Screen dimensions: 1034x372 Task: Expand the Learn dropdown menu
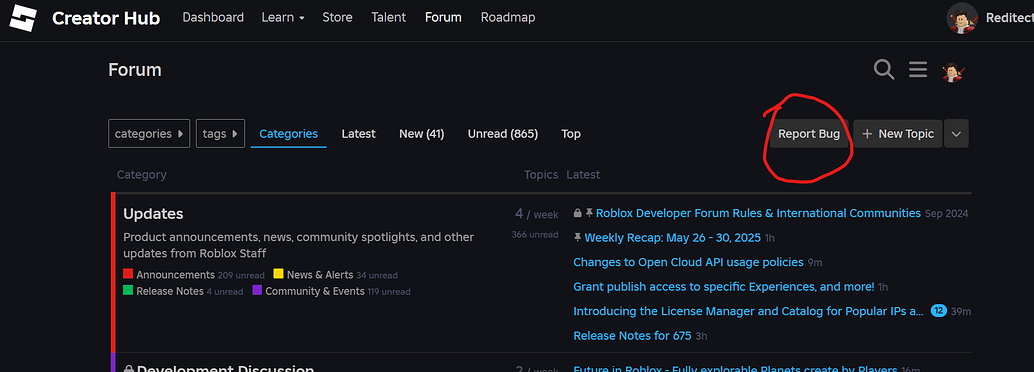coord(283,17)
